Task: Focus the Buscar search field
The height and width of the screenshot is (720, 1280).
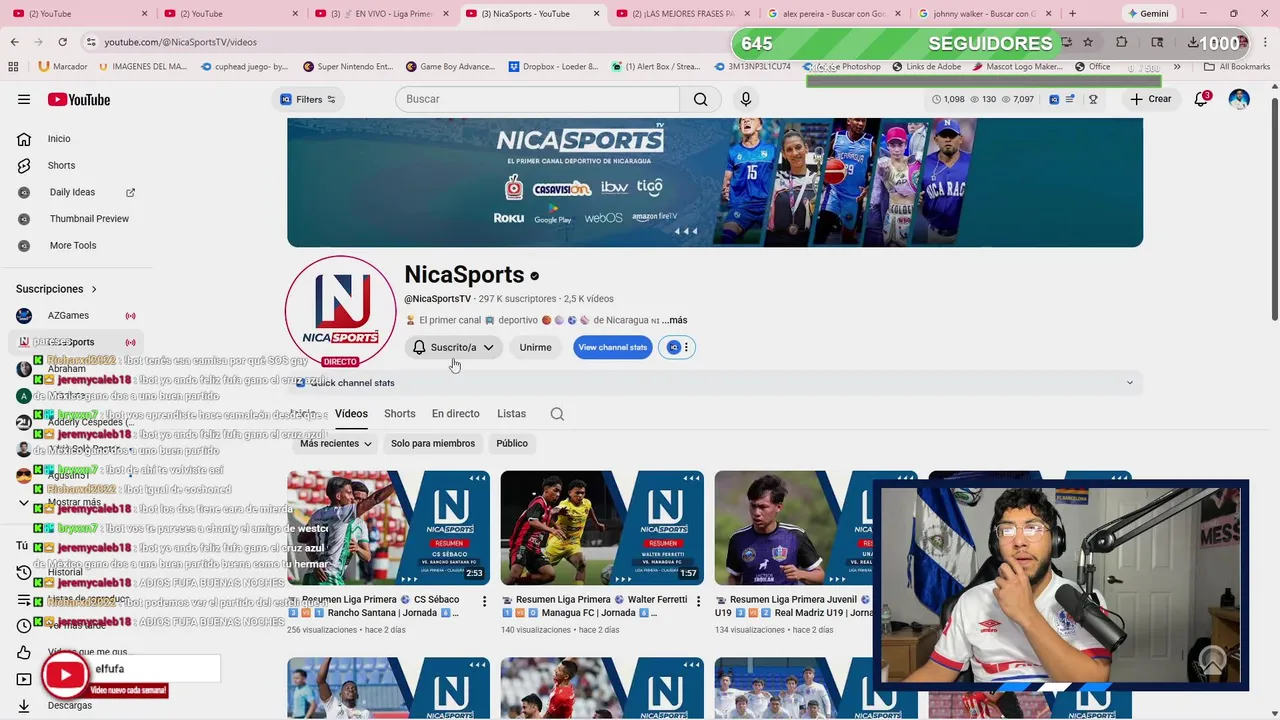Action: (x=538, y=99)
